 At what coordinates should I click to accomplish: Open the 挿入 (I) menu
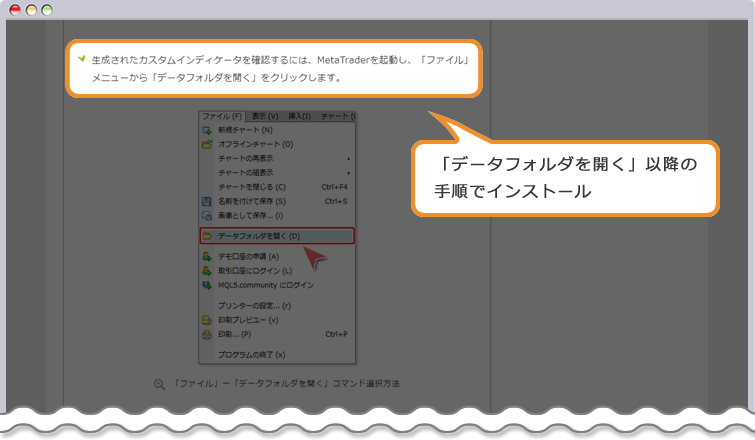(300, 116)
